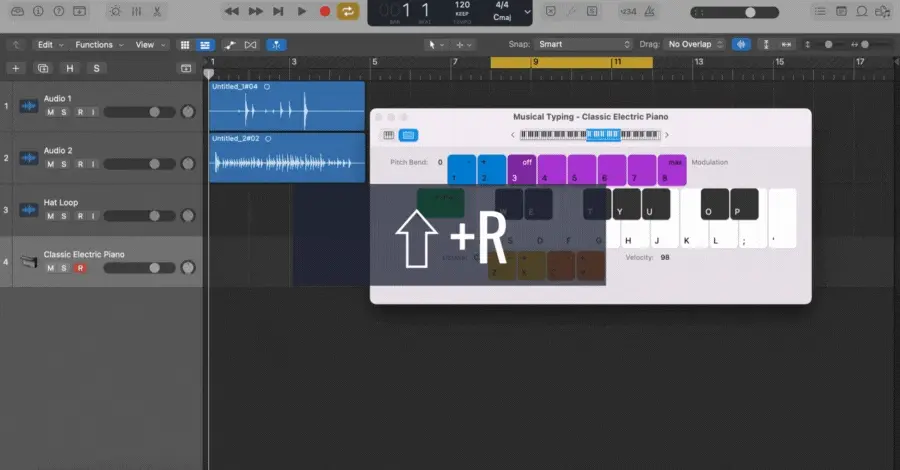Click the yellow cycle range in ruler
The height and width of the screenshot is (470, 900).
coord(571,62)
